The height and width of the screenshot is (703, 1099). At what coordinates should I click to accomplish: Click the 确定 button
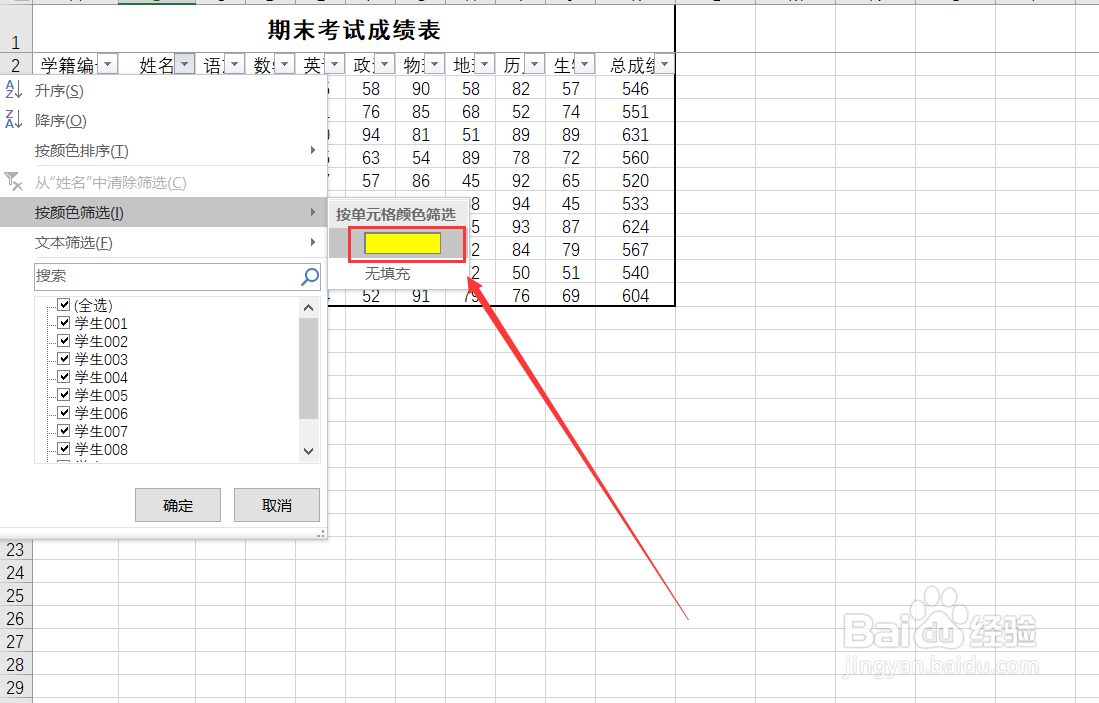tap(177, 505)
